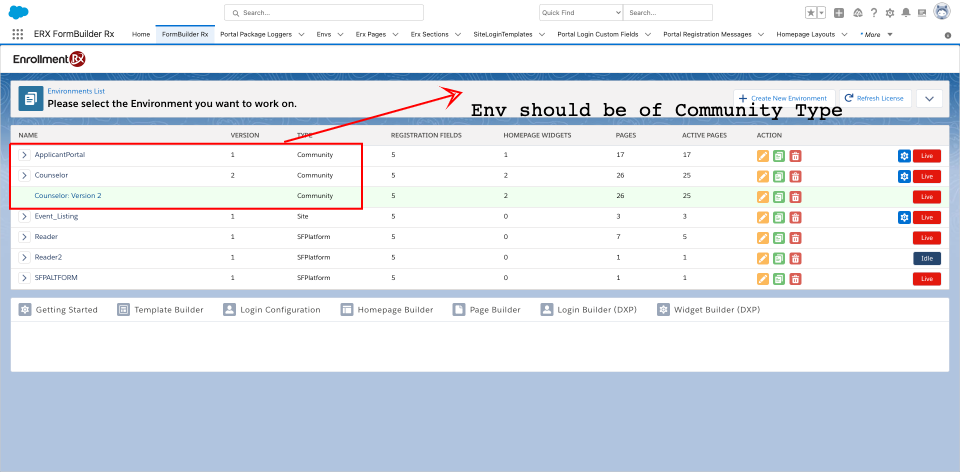Toggle Live status for SFPALTFORM environment
Screen dimensions: 960x472
[x=926, y=278]
